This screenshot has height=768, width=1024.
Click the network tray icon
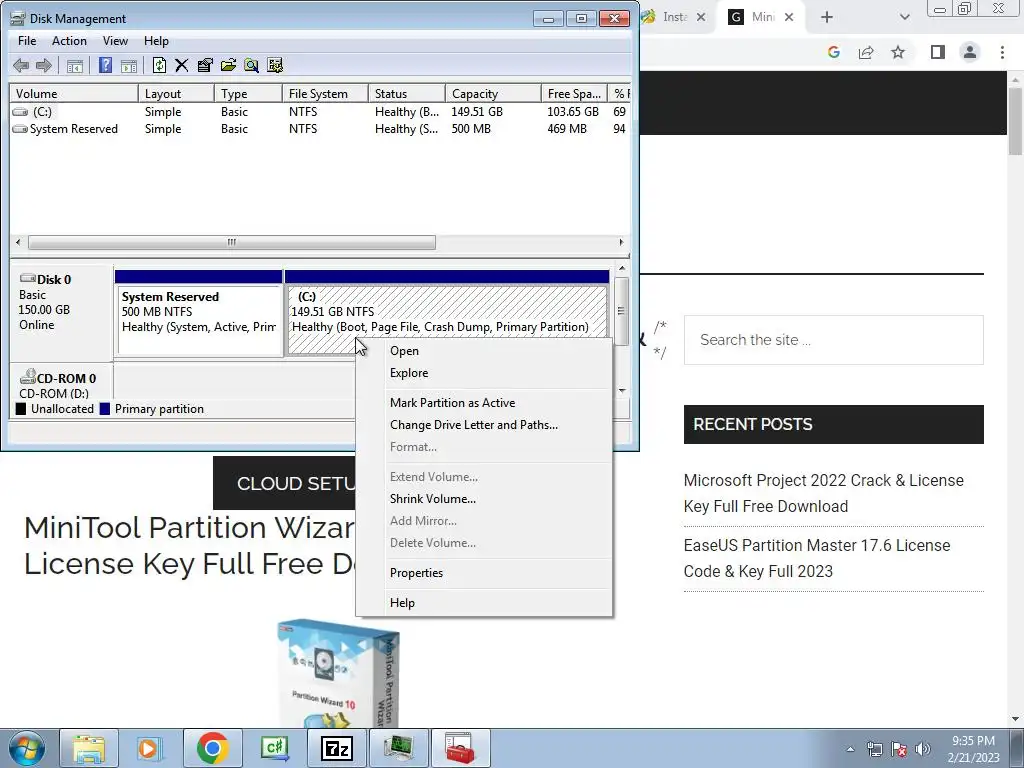[x=874, y=749]
